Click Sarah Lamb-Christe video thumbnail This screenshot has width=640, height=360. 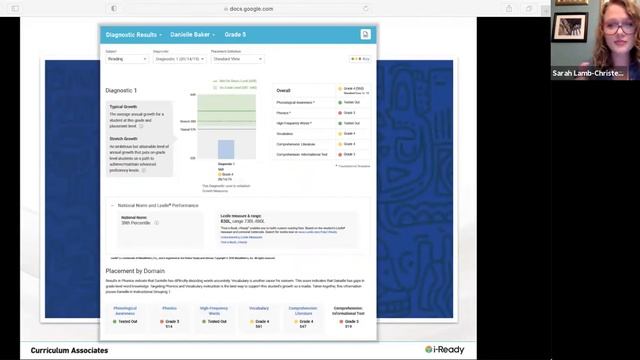coord(595,40)
